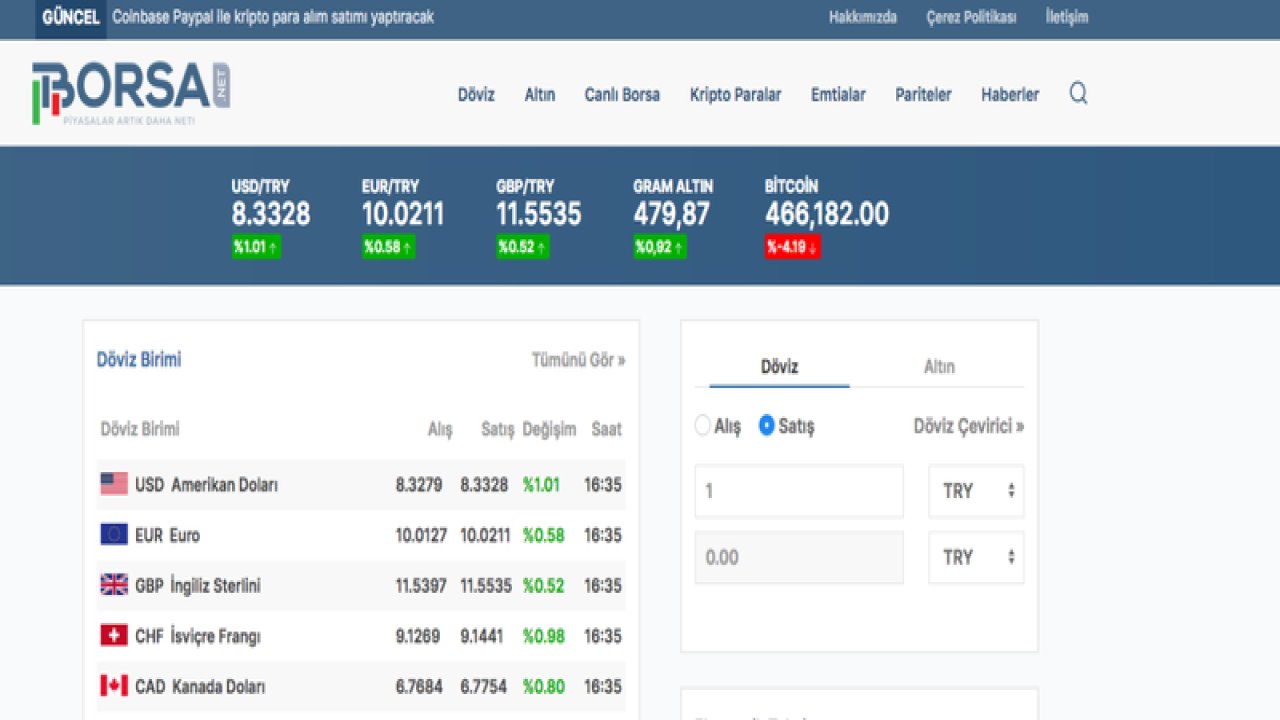Open the Kripto Paralar menu
Viewport: 1280px width, 720px height.
pos(735,95)
